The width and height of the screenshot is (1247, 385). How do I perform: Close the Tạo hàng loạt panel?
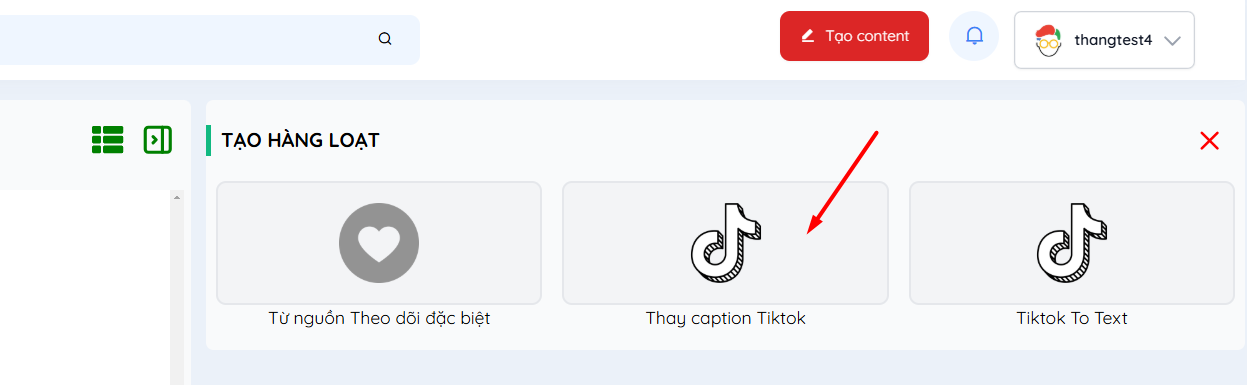1209,141
